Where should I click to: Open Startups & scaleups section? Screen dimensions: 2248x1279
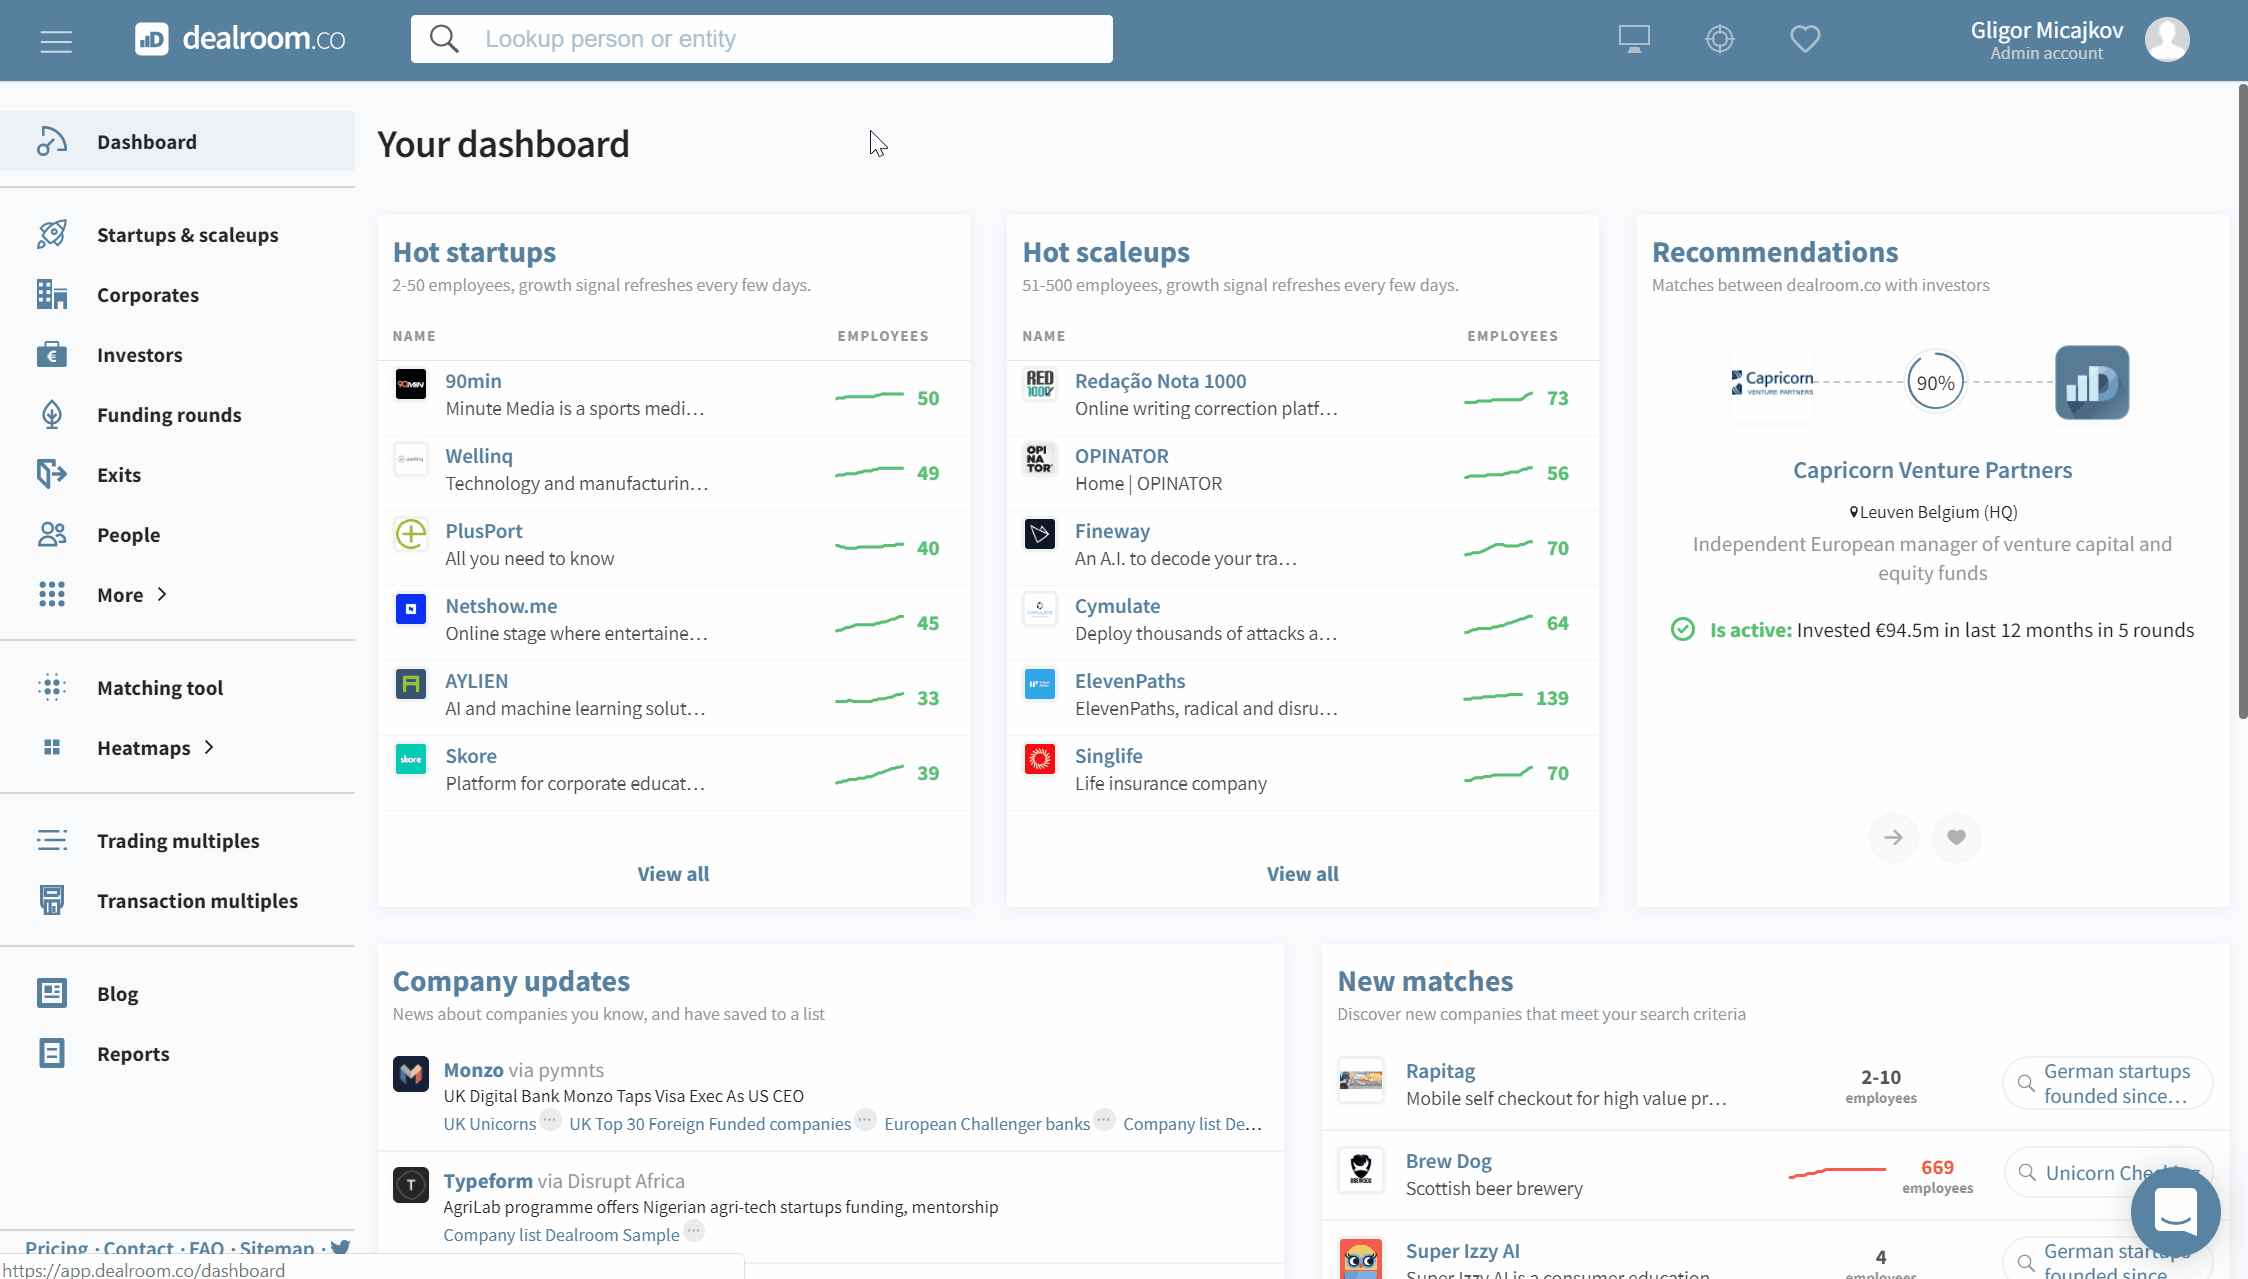pyautogui.click(x=188, y=234)
